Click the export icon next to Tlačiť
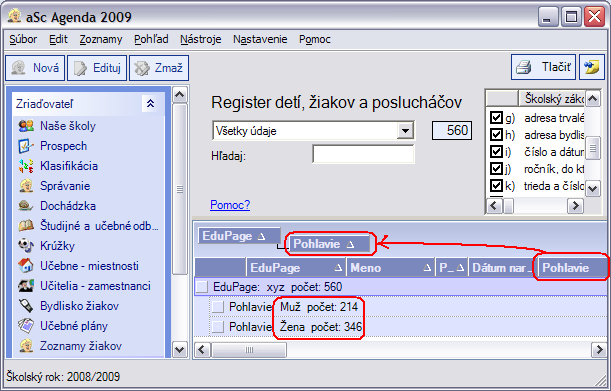This screenshot has height=391, width=611. (x=592, y=67)
